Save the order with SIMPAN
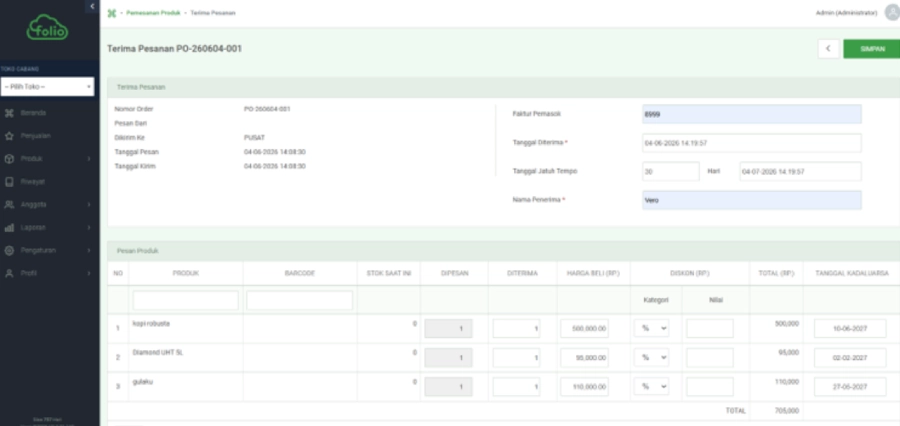The image size is (900, 426). click(x=871, y=49)
